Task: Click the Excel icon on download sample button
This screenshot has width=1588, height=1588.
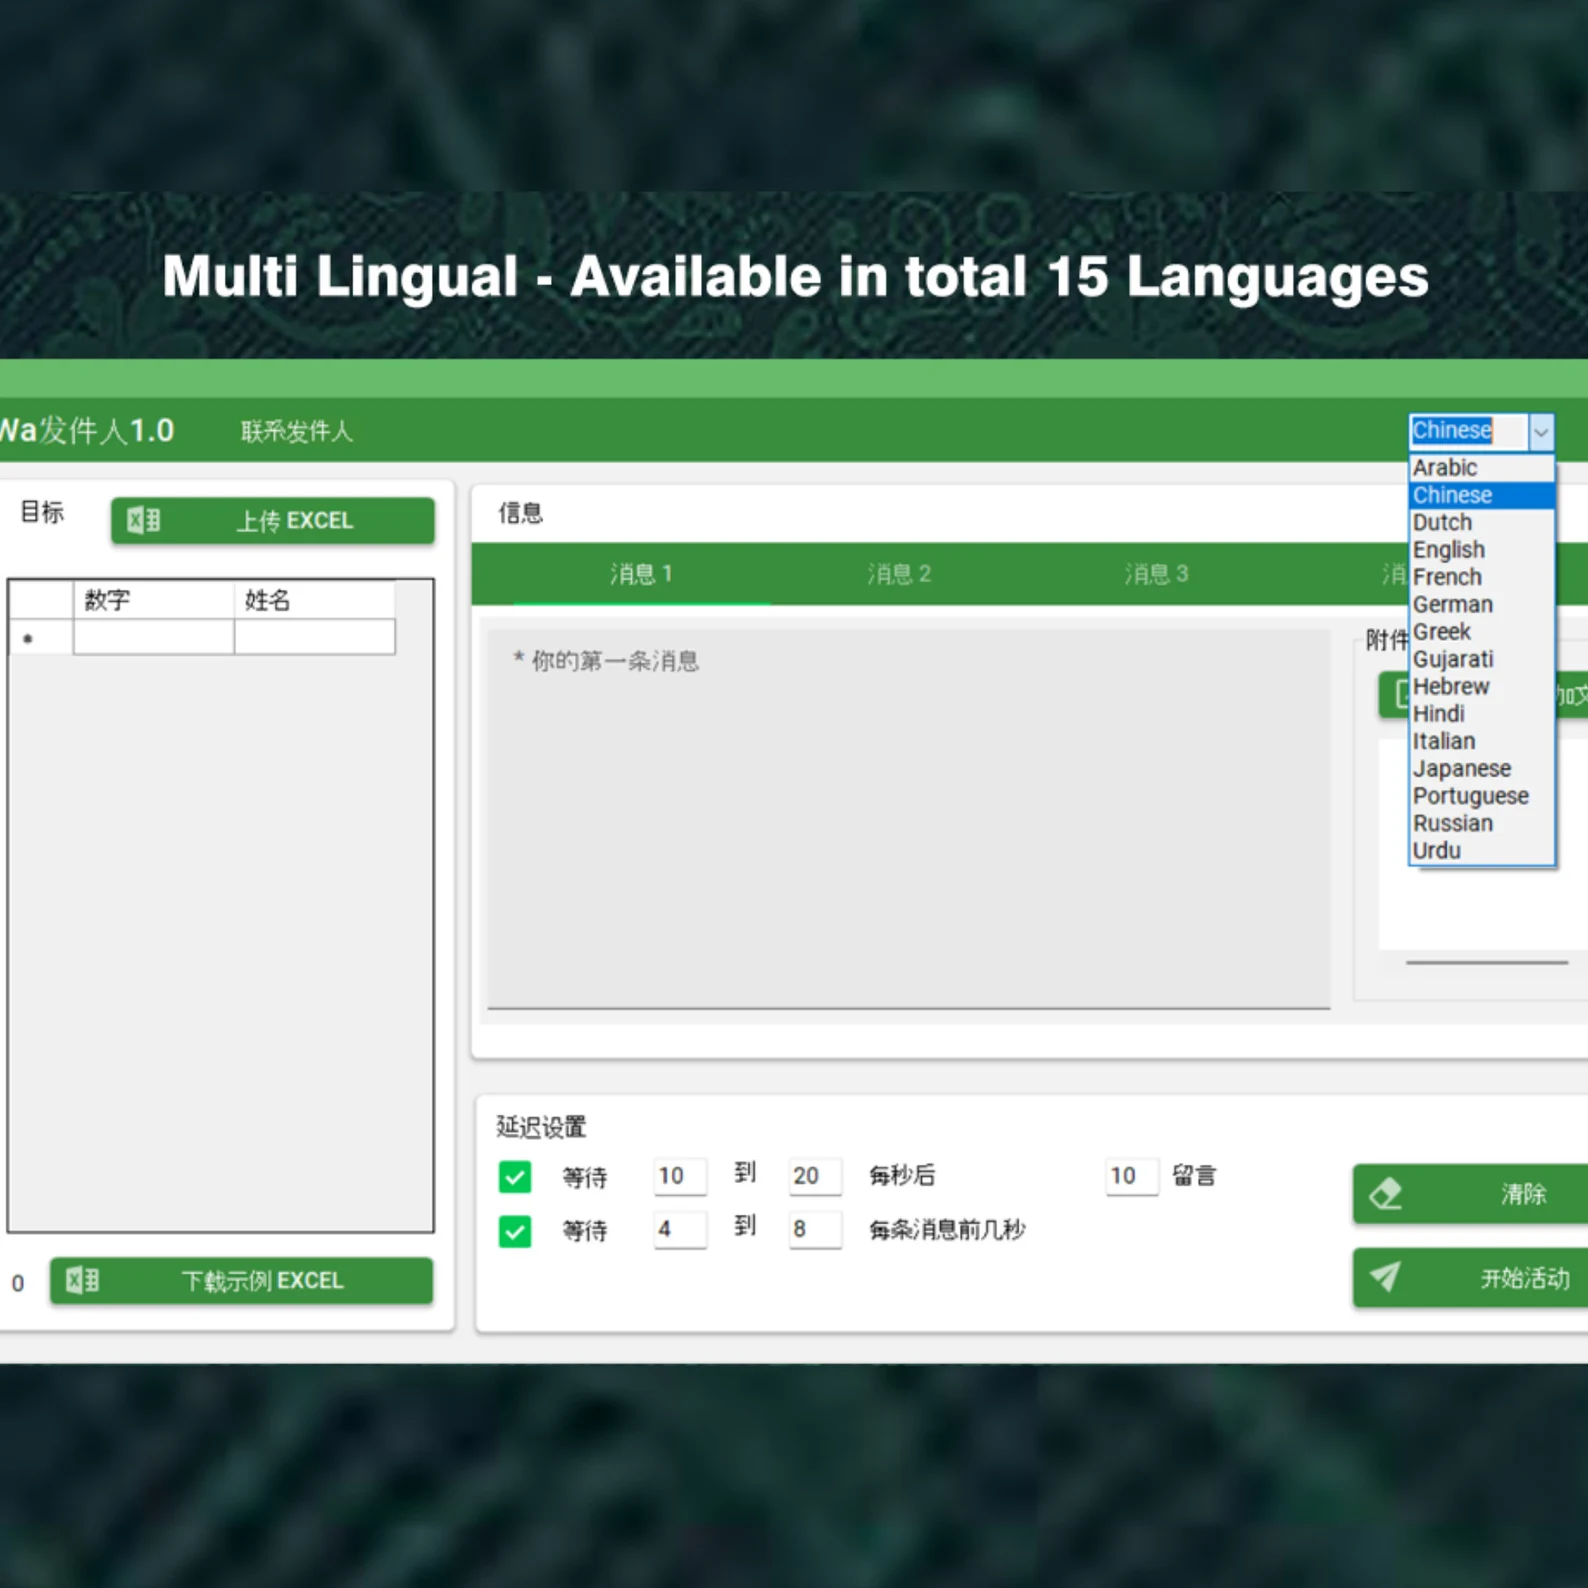Action: tap(82, 1280)
